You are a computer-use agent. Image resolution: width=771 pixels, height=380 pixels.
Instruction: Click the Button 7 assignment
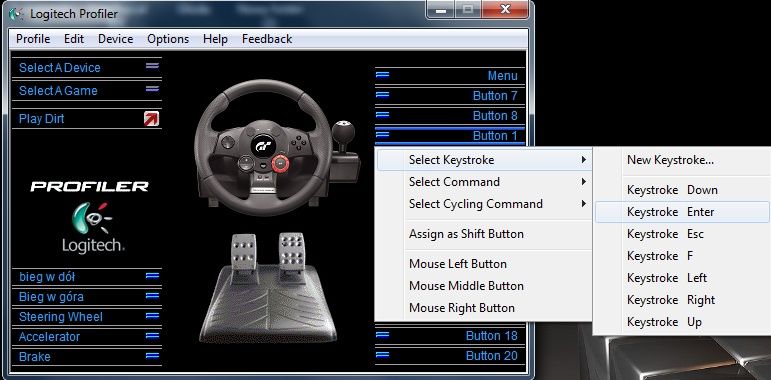point(450,96)
